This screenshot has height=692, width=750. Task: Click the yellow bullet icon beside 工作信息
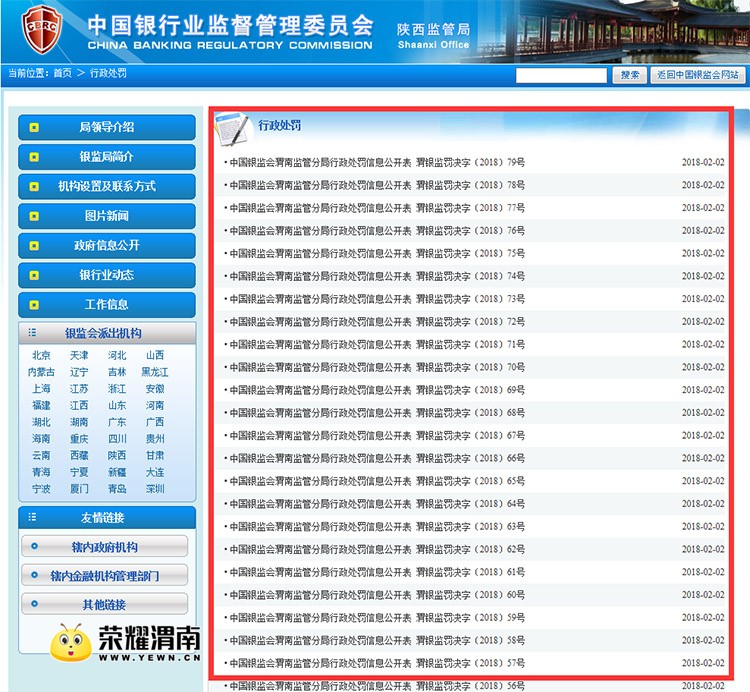click(x=34, y=305)
